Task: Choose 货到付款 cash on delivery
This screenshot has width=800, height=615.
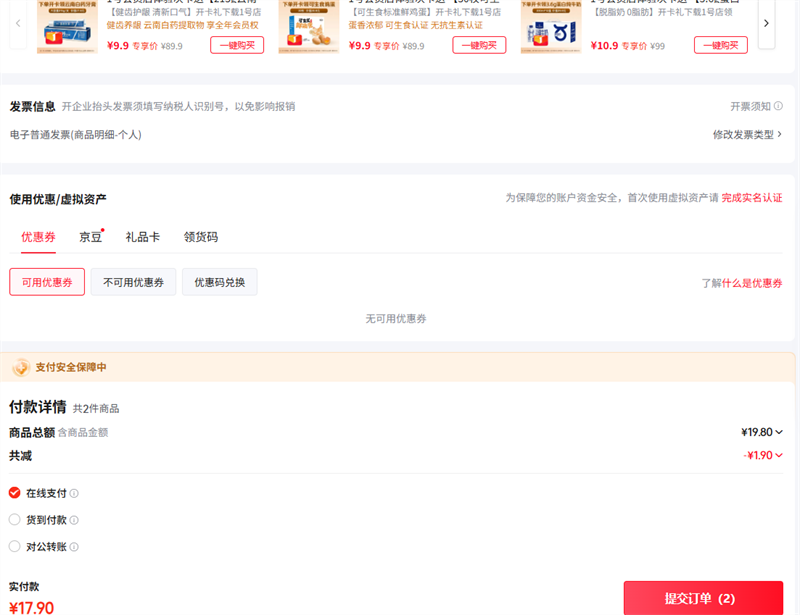Action: click(15, 520)
